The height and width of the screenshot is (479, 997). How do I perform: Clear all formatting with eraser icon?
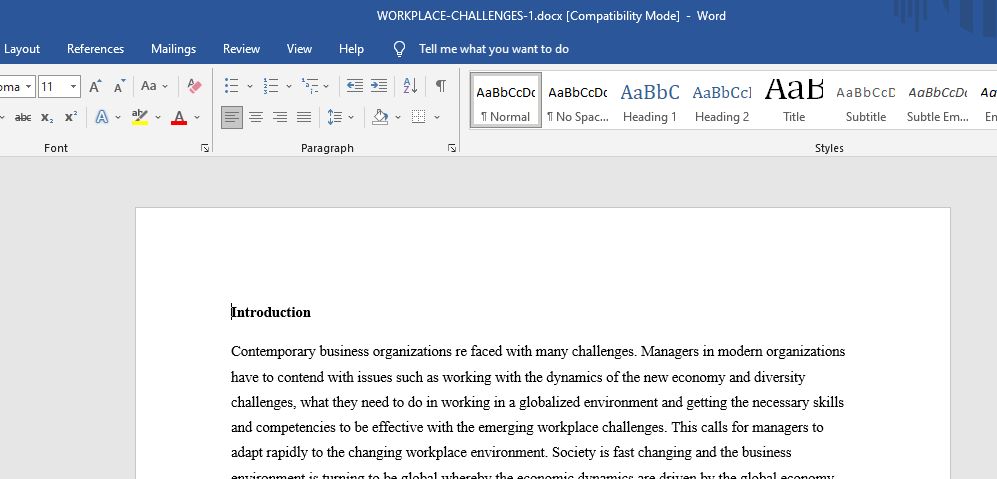click(x=194, y=86)
